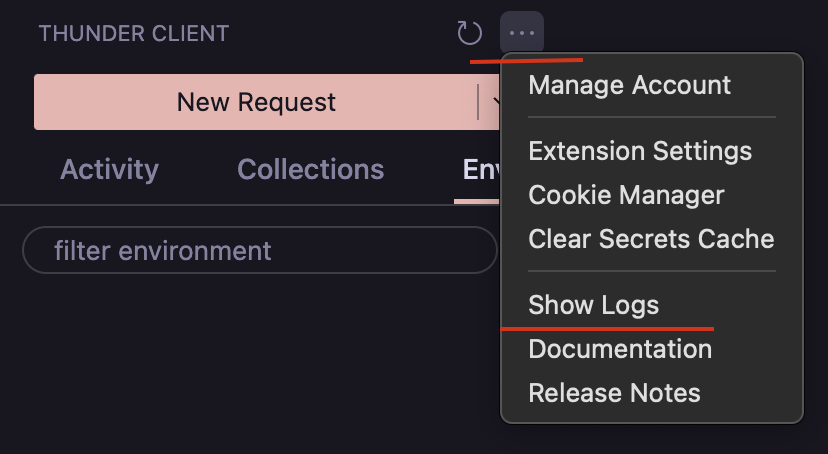Image resolution: width=828 pixels, height=454 pixels.
Task: Click the THUNDER CLIENT panel title
Action: point(134,33)
